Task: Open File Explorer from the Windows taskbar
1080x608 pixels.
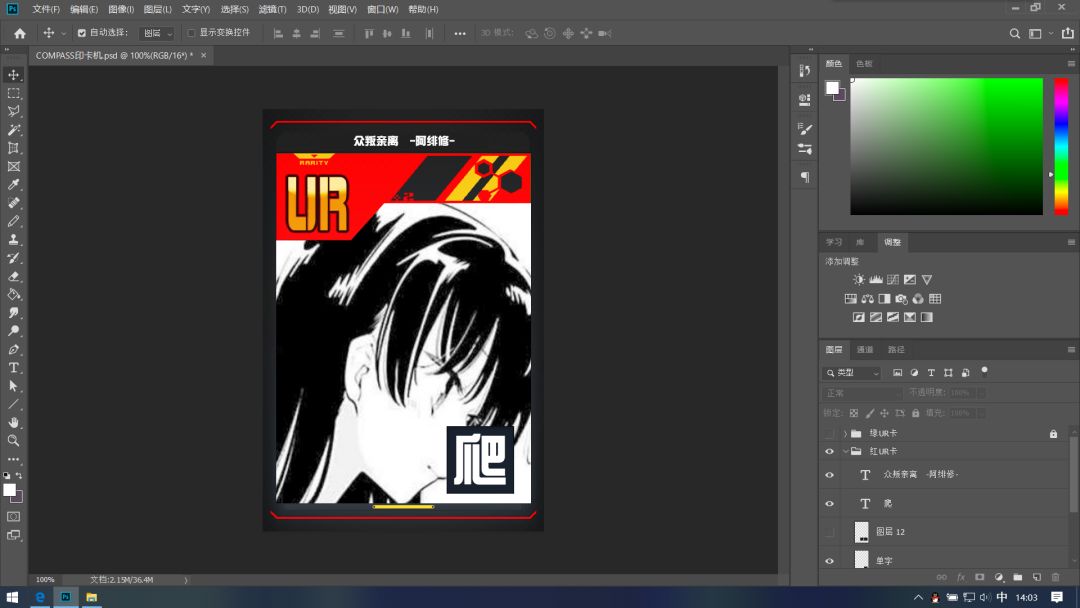Action: pyautogui.click(x=91, y=597)
